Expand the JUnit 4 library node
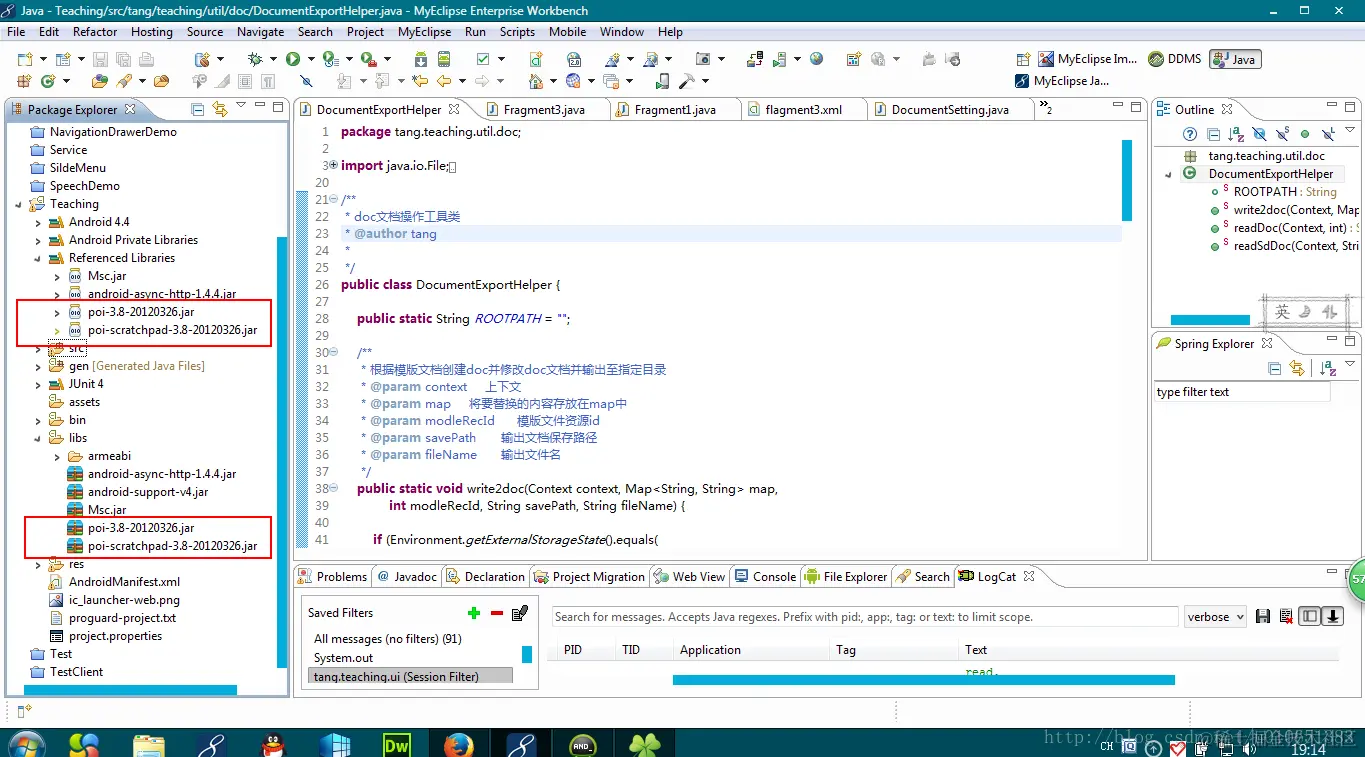 coord(39,384)
